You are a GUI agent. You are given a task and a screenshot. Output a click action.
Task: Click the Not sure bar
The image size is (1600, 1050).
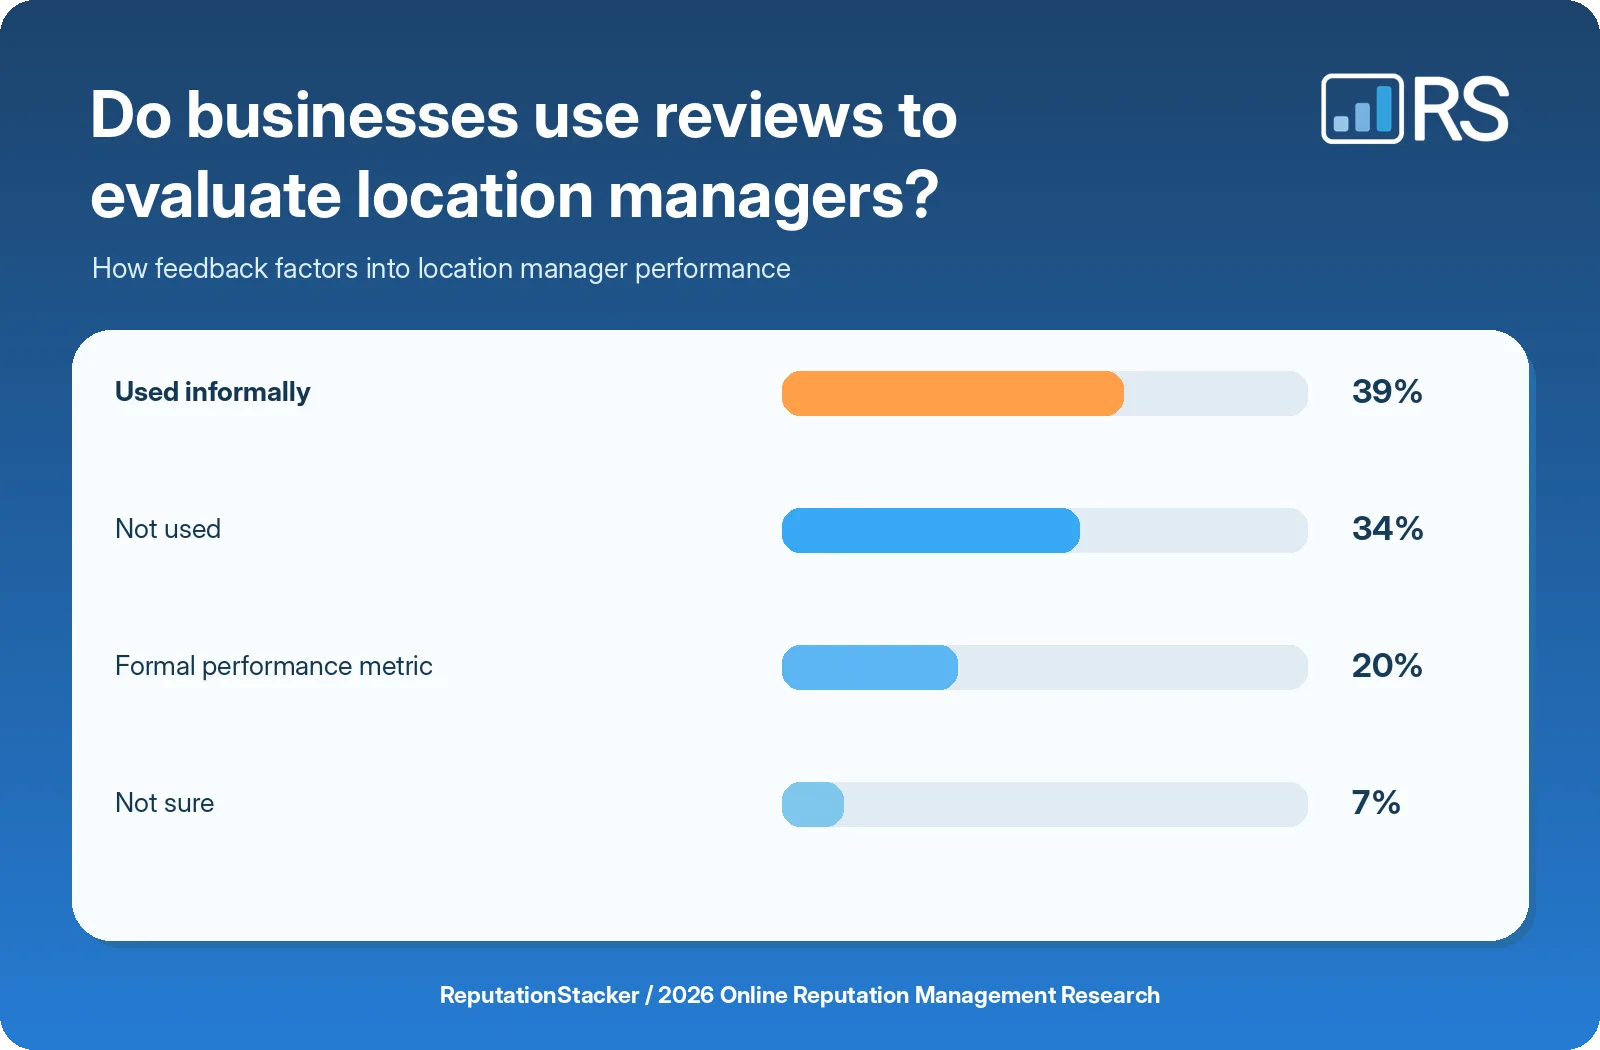[813, 804]
